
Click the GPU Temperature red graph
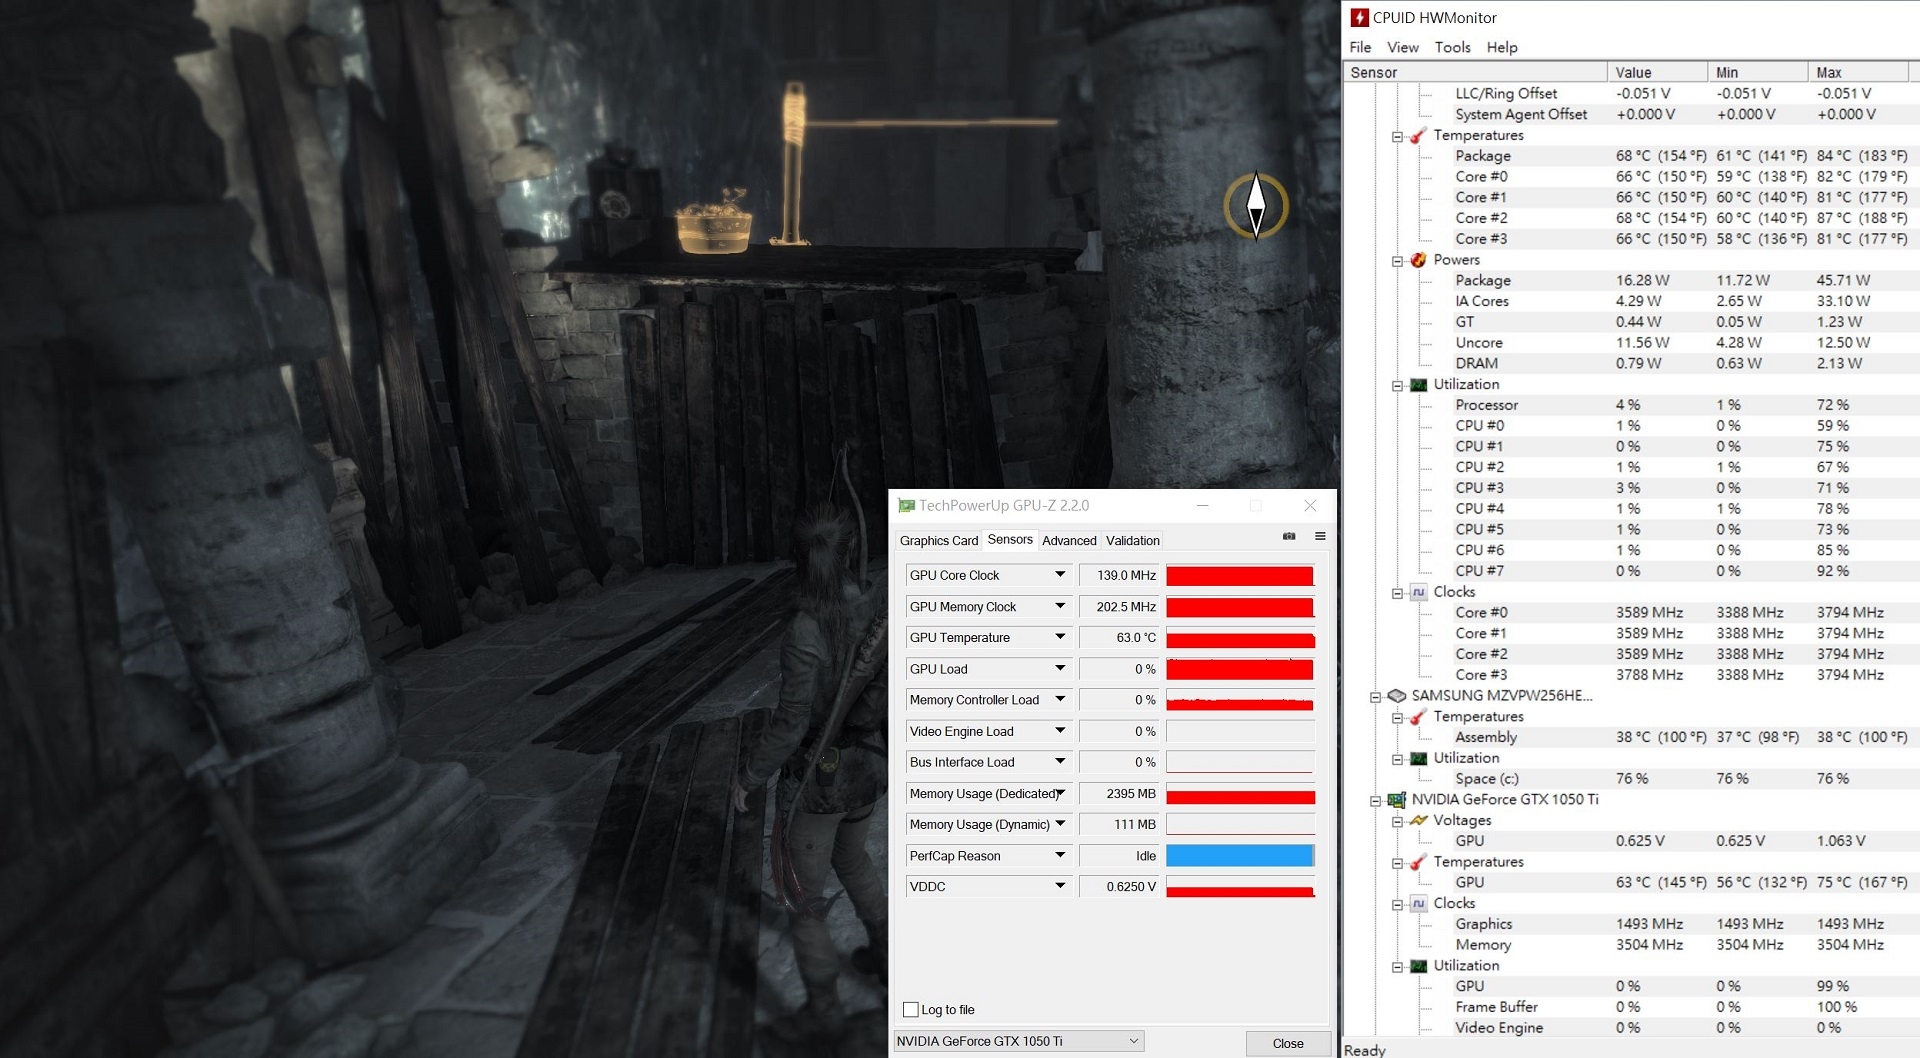click(x=1240, y=638)
